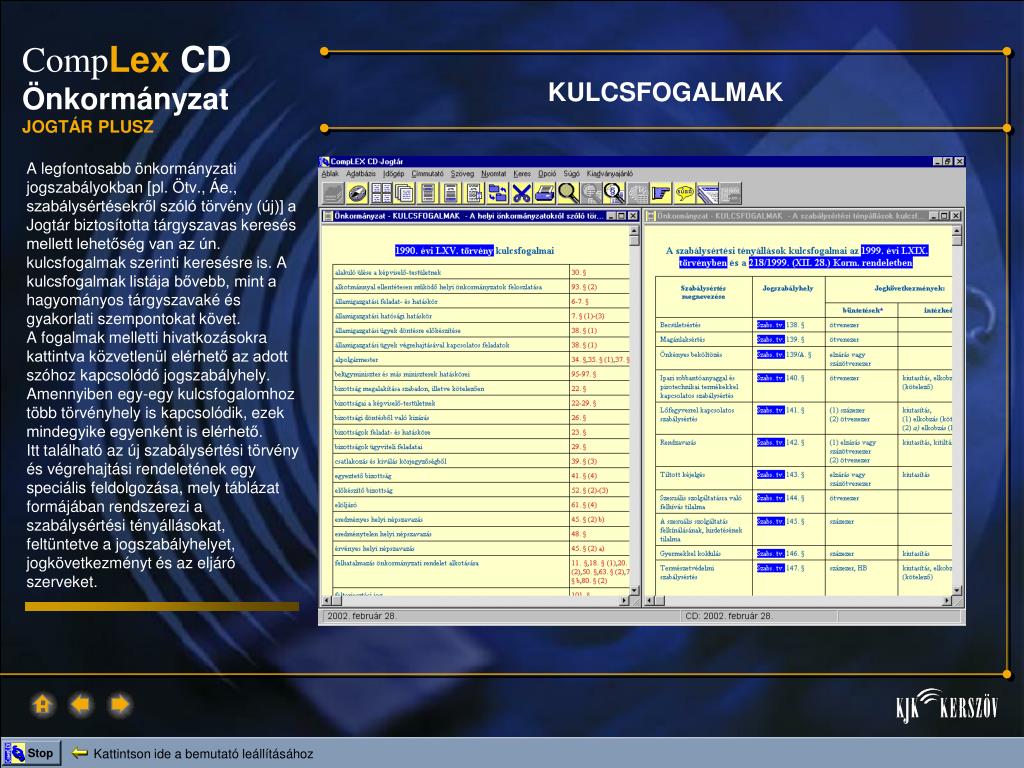Click 'Szabs. tv.' link for 144. §

771,498
